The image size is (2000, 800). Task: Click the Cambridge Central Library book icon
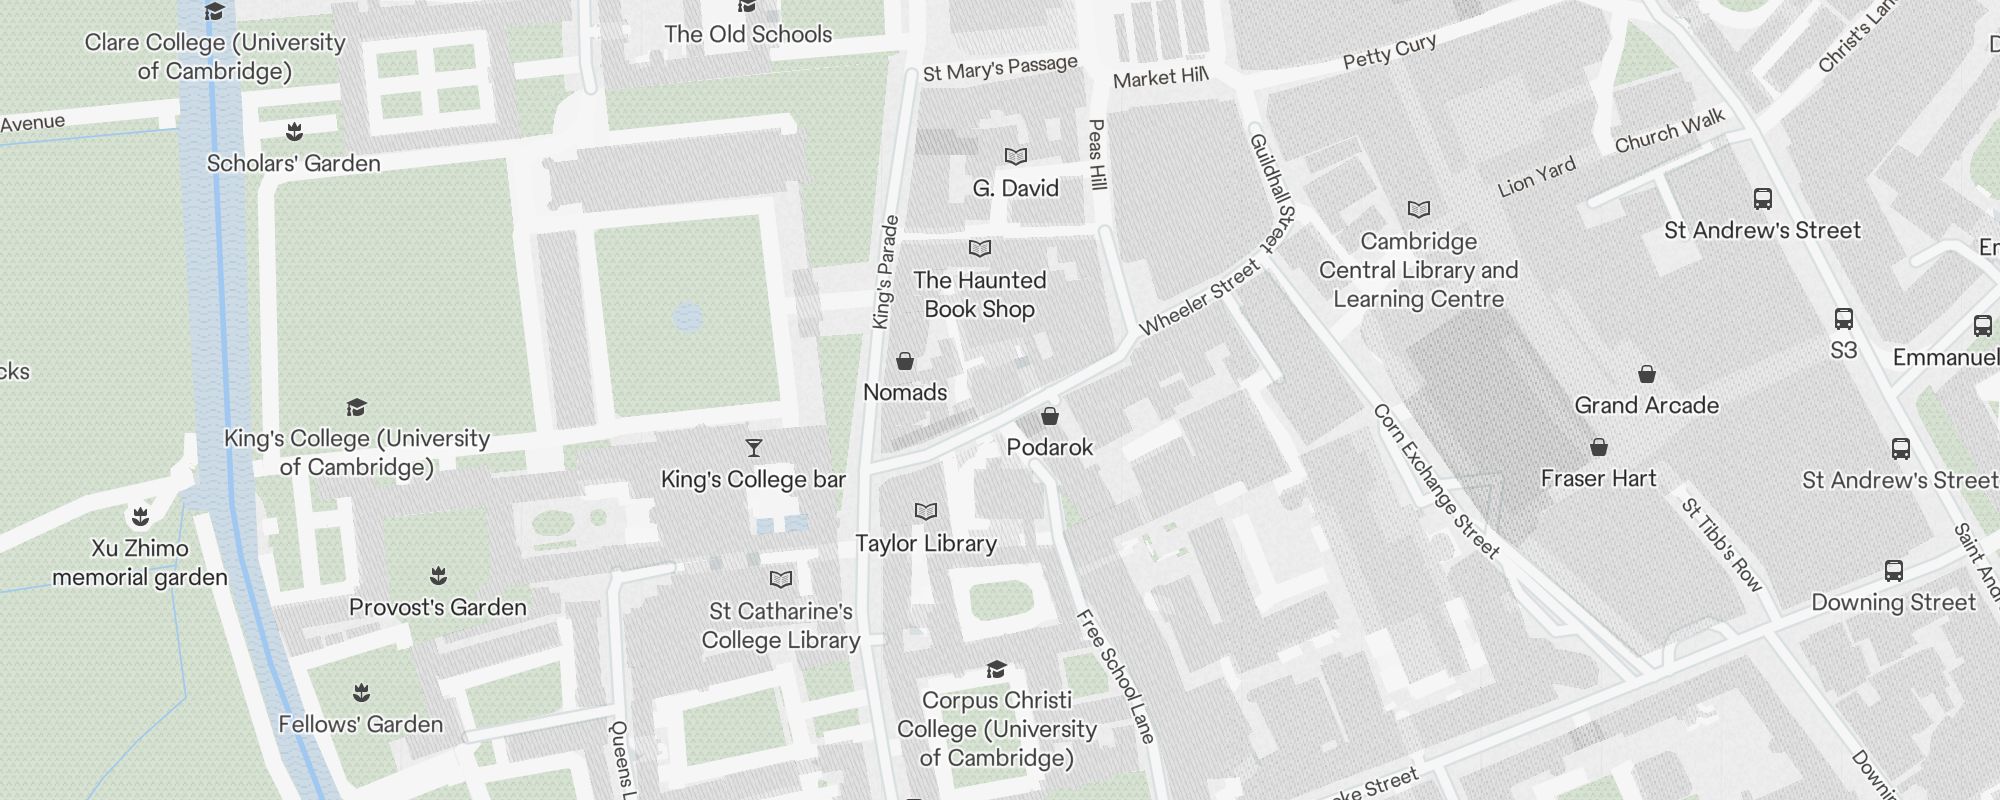1419,209
